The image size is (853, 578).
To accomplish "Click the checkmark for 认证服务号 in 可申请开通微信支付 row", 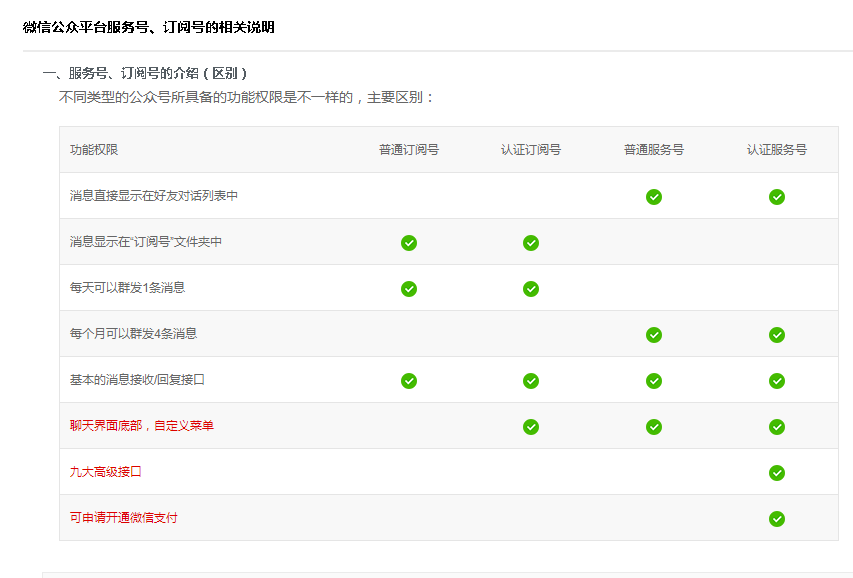I will pyautogui.click(x=777, y=519).
